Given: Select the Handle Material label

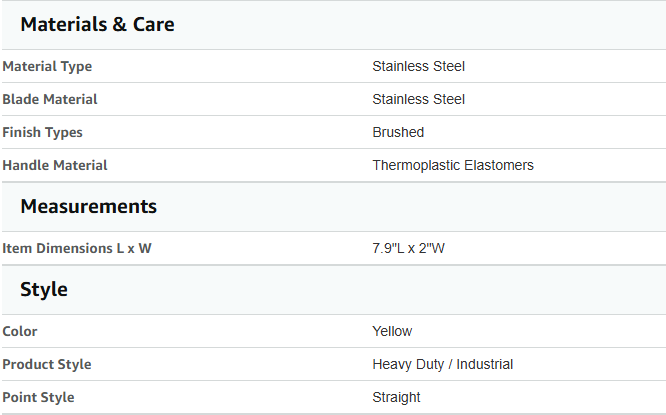Looking at the screenshot, I should click(55, 165).
